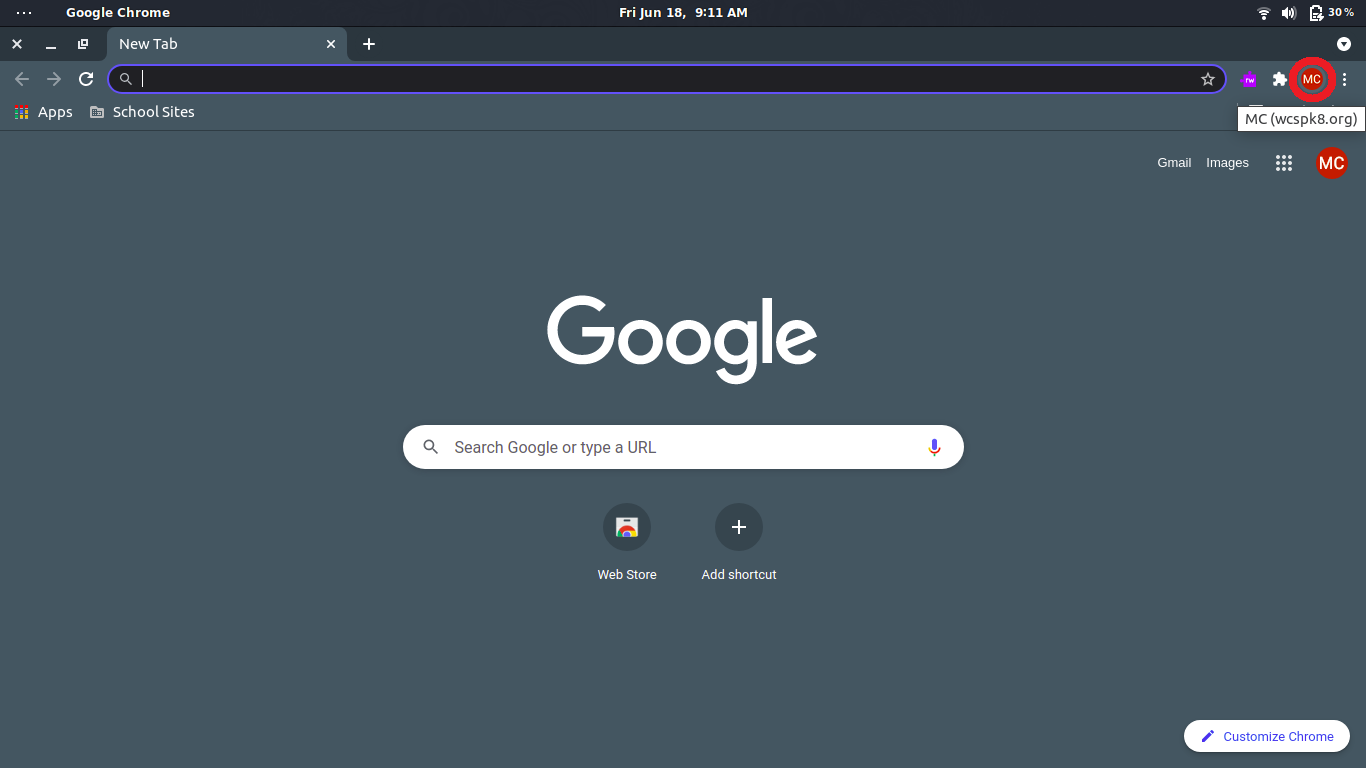Bookmark this tab with the star icon
The width and height of the screenshot is (1366, 768).
tap(1208, 79)
